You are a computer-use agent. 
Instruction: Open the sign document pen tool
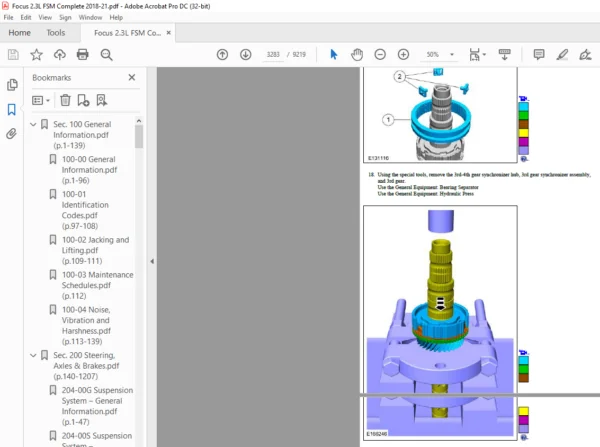(x=585, y=55)
